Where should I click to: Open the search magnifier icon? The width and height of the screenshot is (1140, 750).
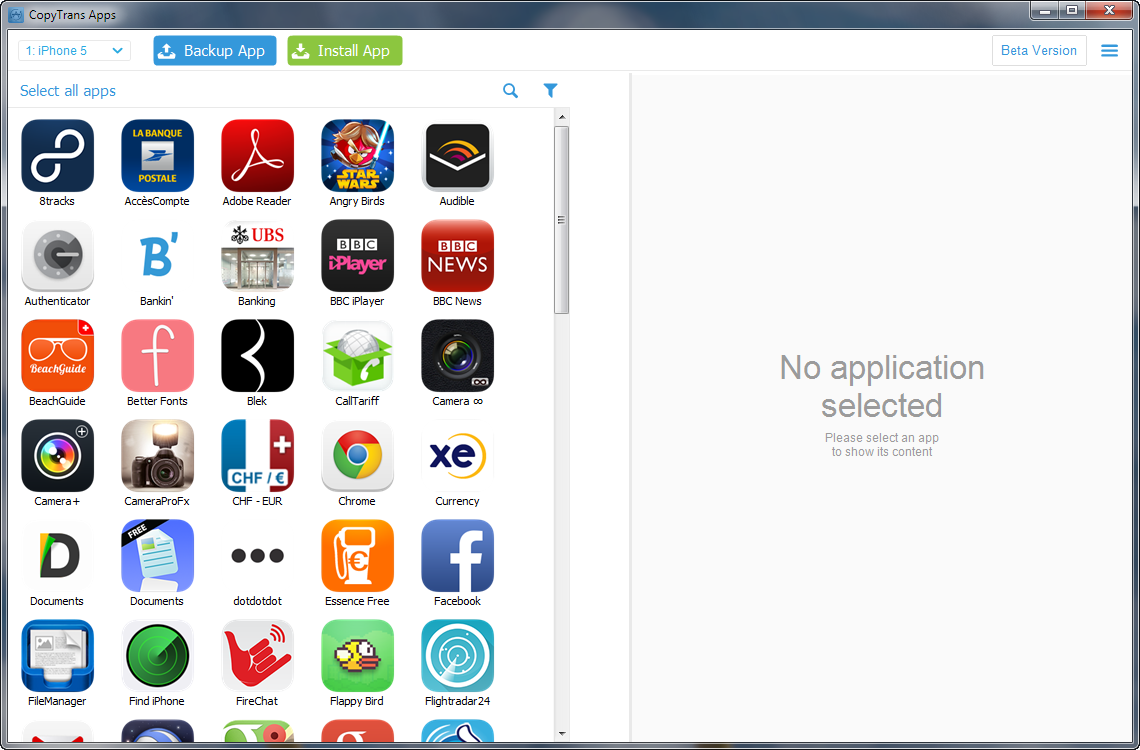(510, 91)
